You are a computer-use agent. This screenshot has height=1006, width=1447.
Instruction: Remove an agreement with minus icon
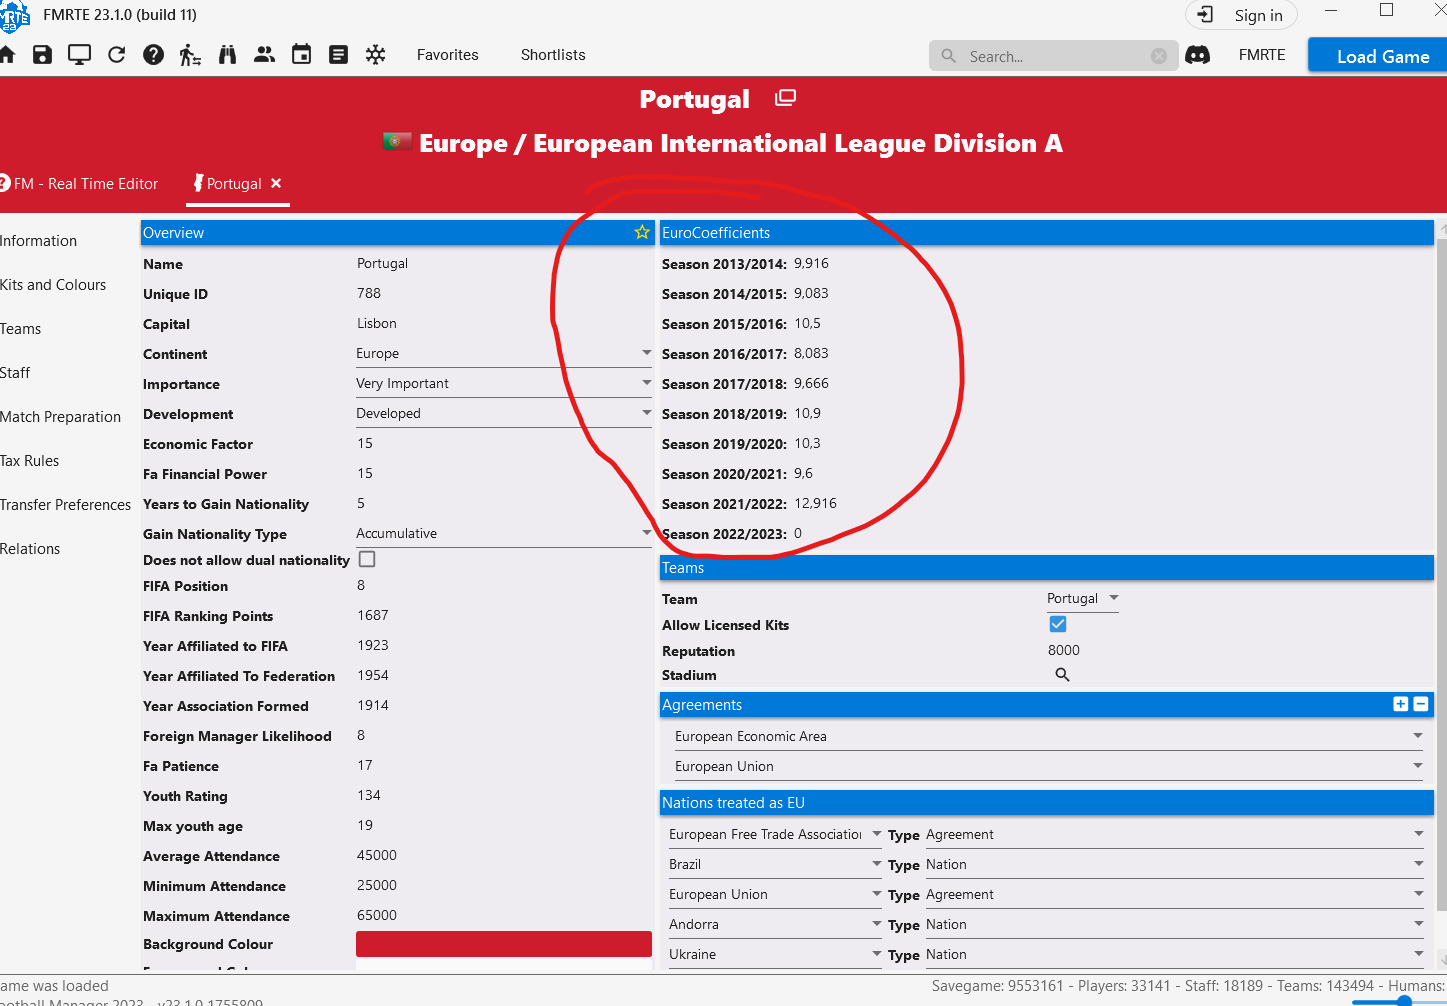pyautogui.click(x=1421, y=704)
